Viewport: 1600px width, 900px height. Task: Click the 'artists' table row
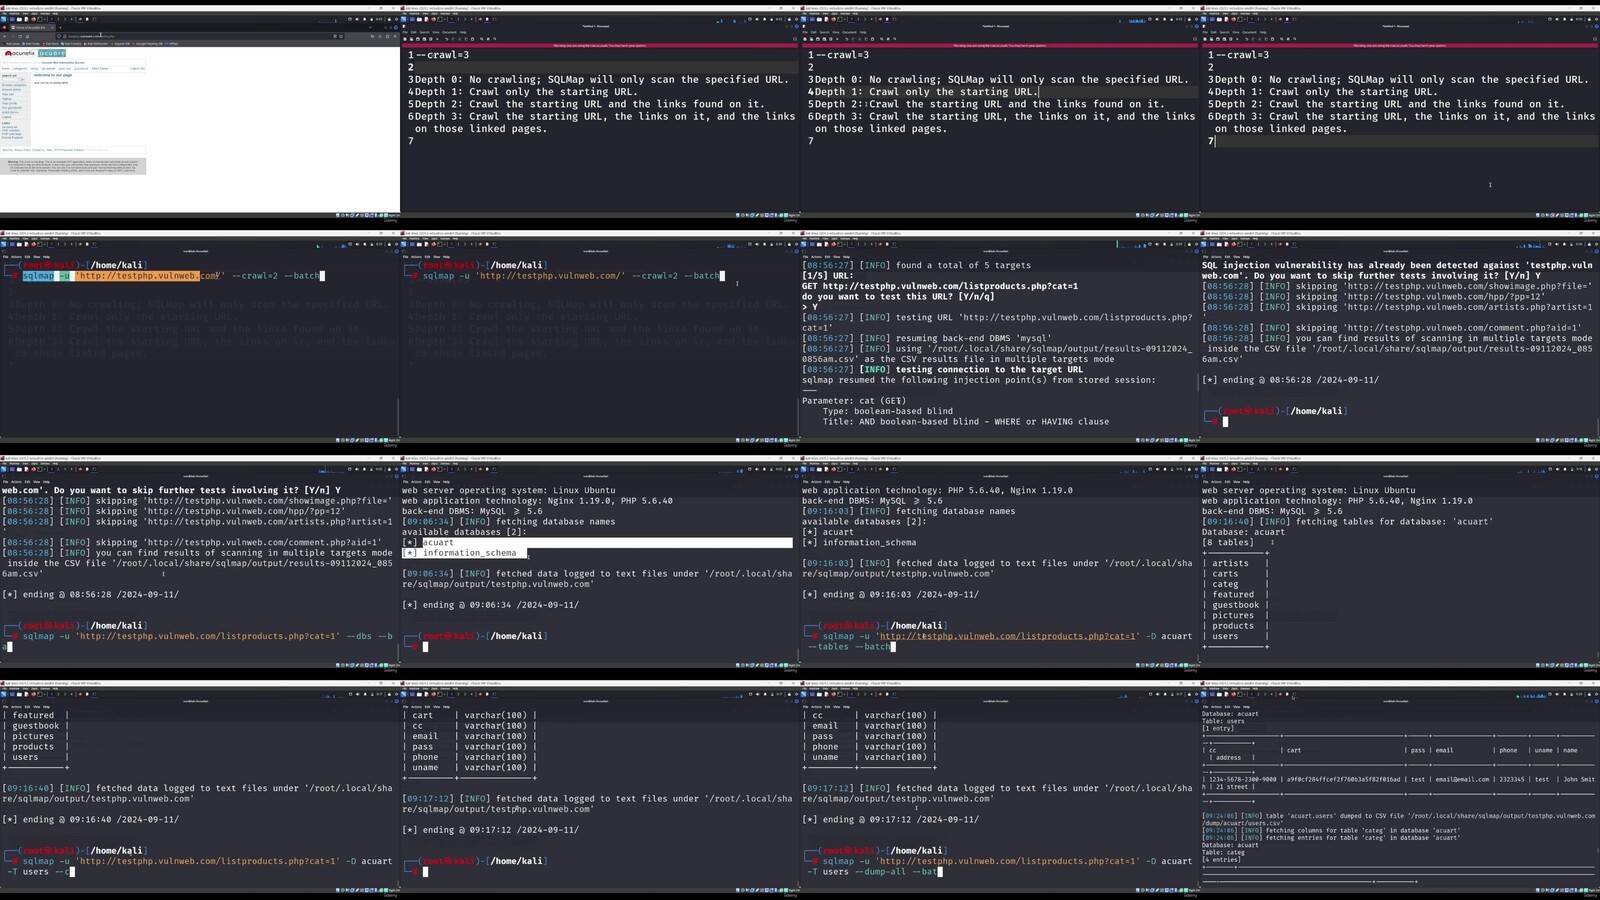pos(1236,563)
